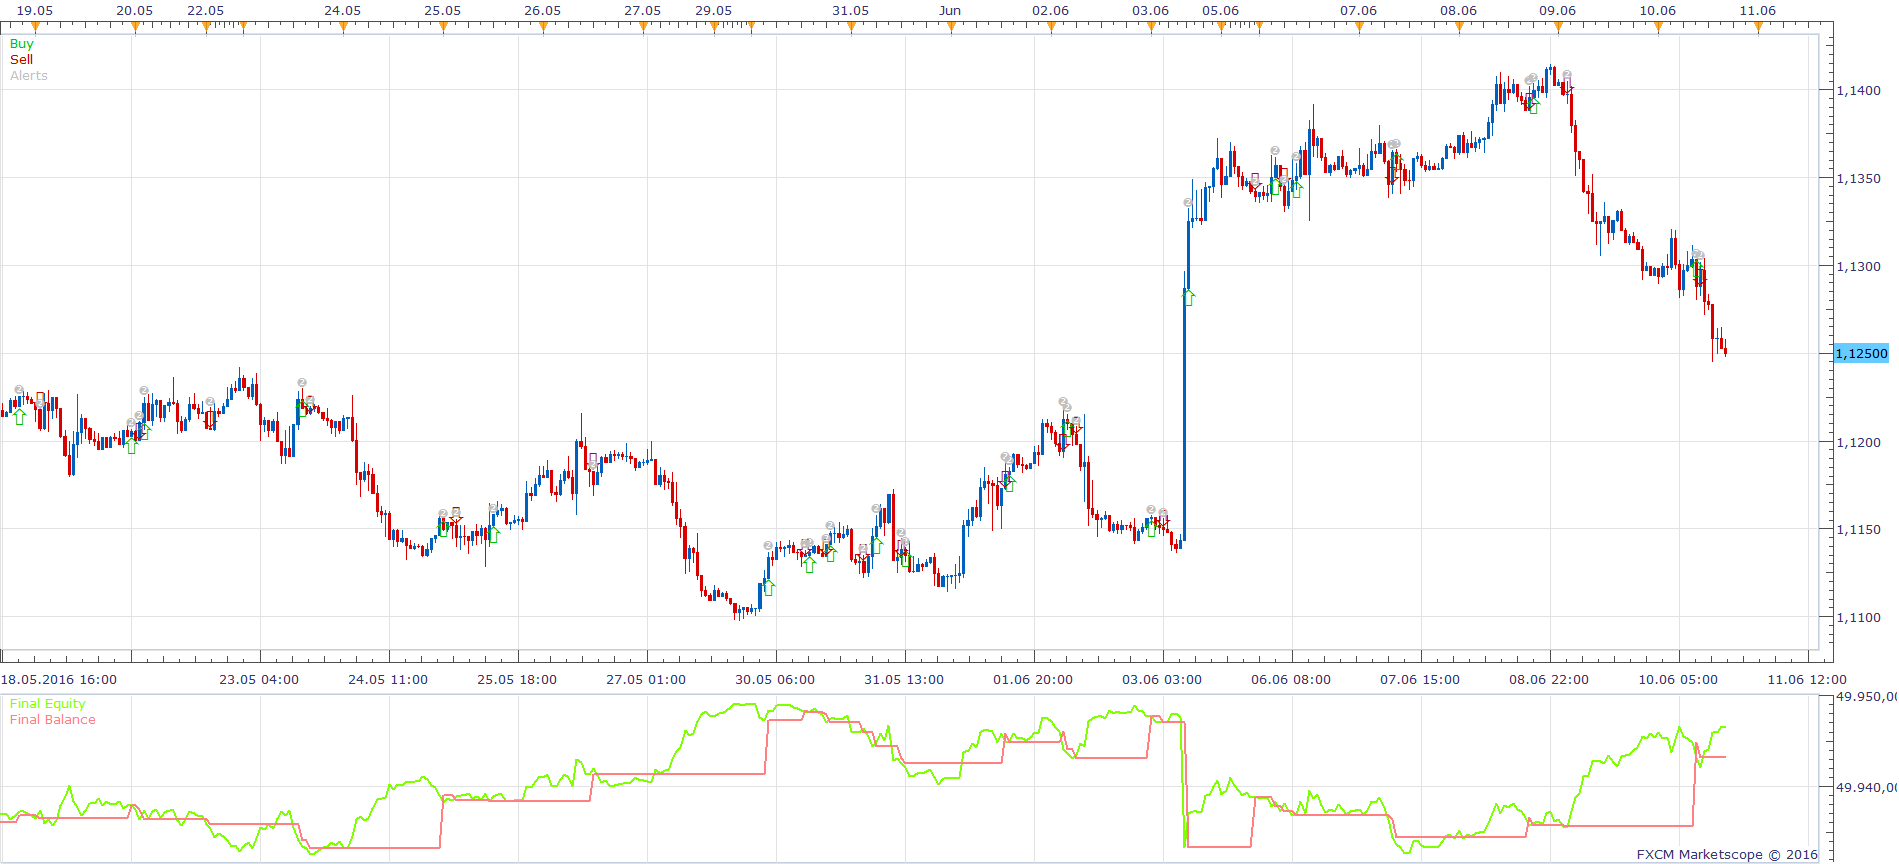Click the 49.940,00 equity axis label
Screen dimensions: 1899x864
[x=1867, y=788]
